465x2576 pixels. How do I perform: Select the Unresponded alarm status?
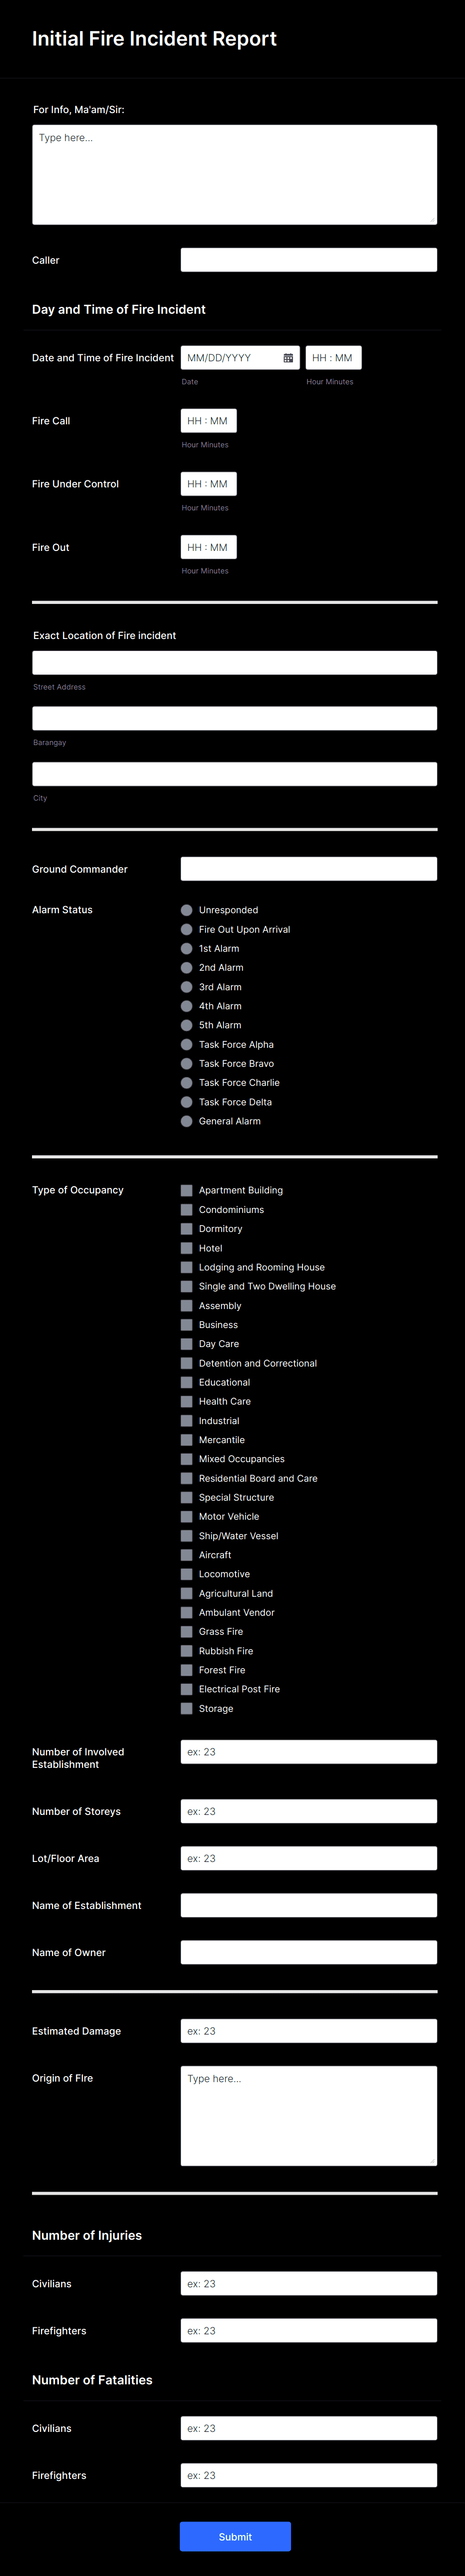coord(186,910)
